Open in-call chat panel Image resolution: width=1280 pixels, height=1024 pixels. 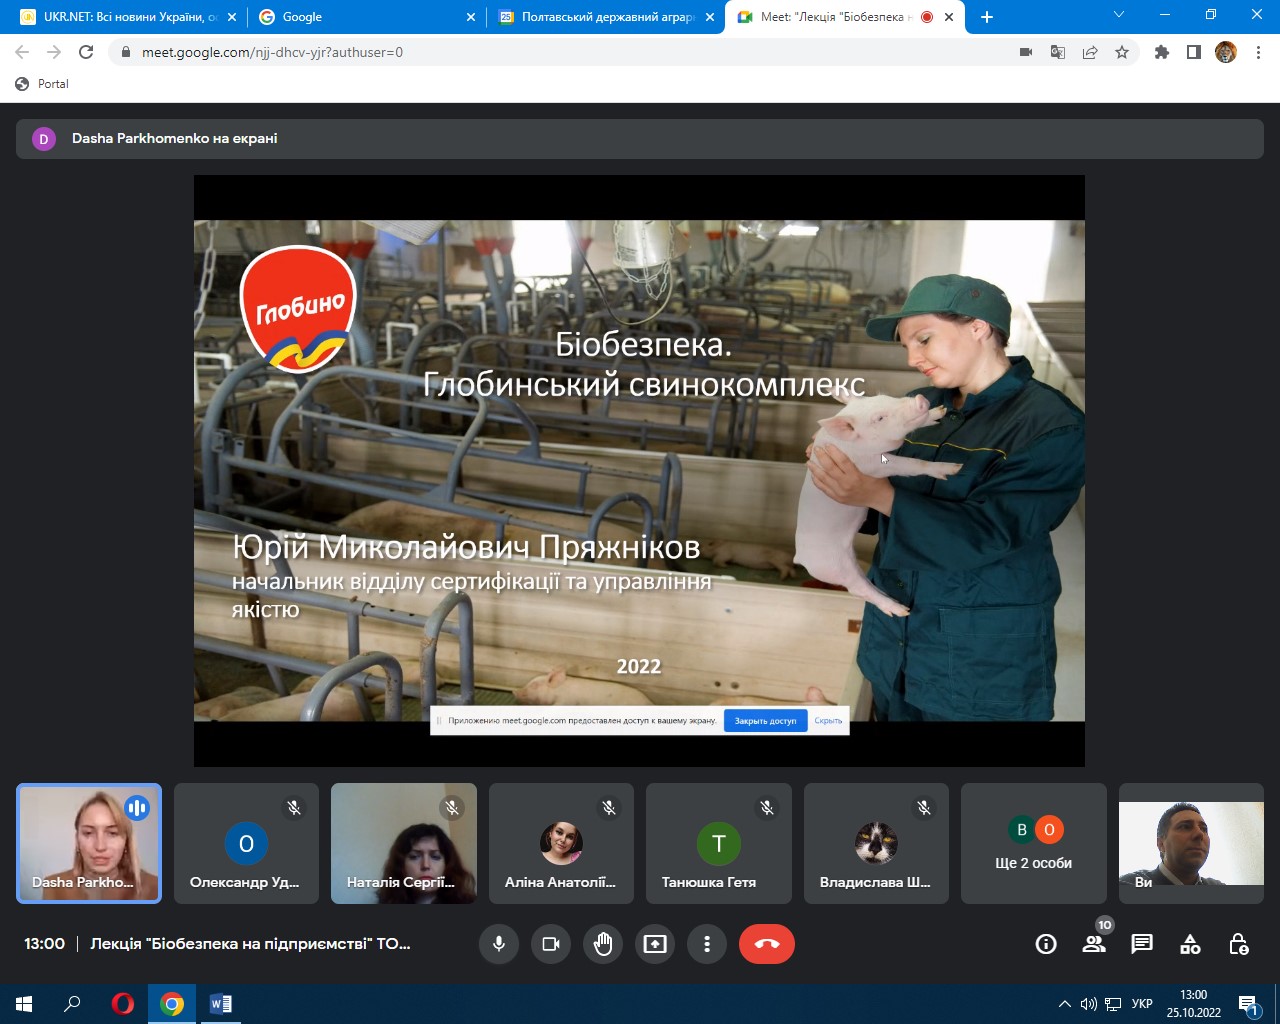(x=1142, y=944)
